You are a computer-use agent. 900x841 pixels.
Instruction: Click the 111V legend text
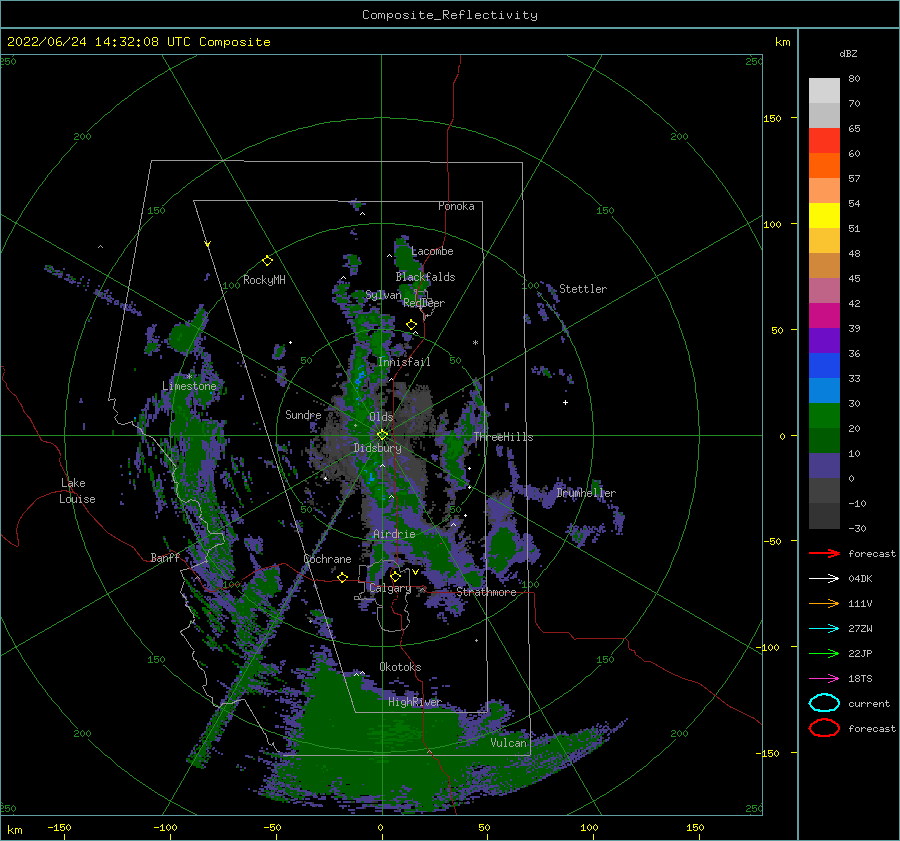[860, 603]
